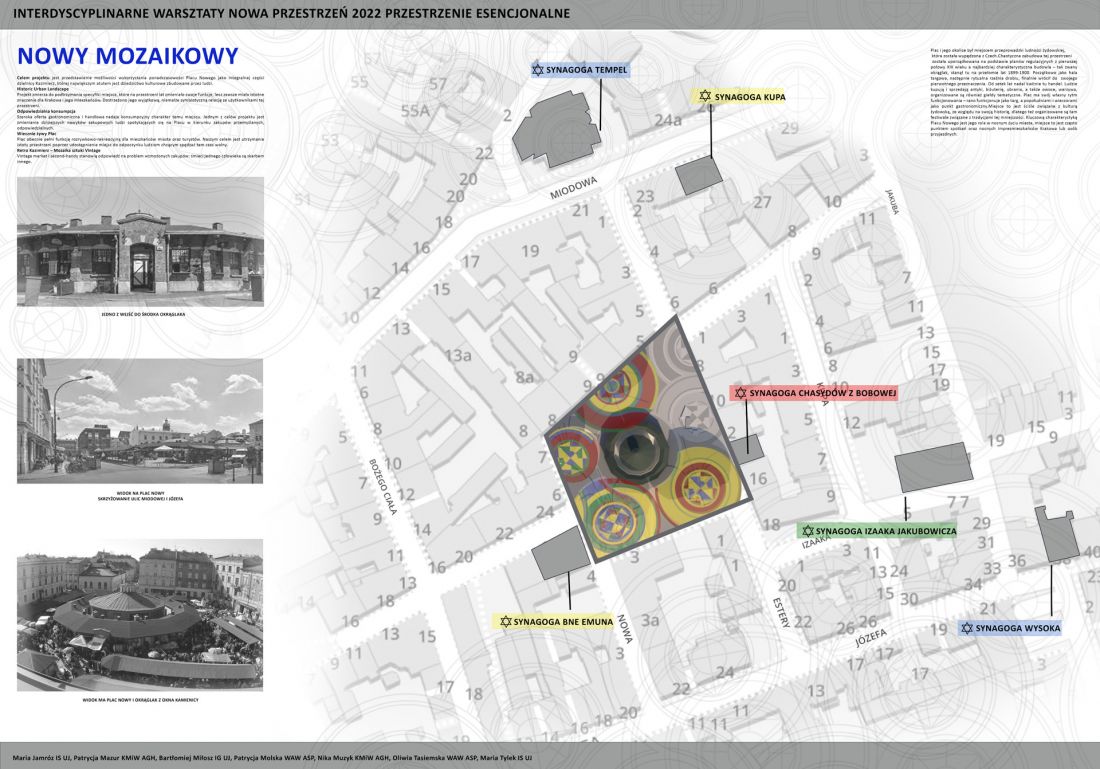Click the star icon beside Synagoga Kupa
1100x769 pixels.
click(x=705, y=96)
